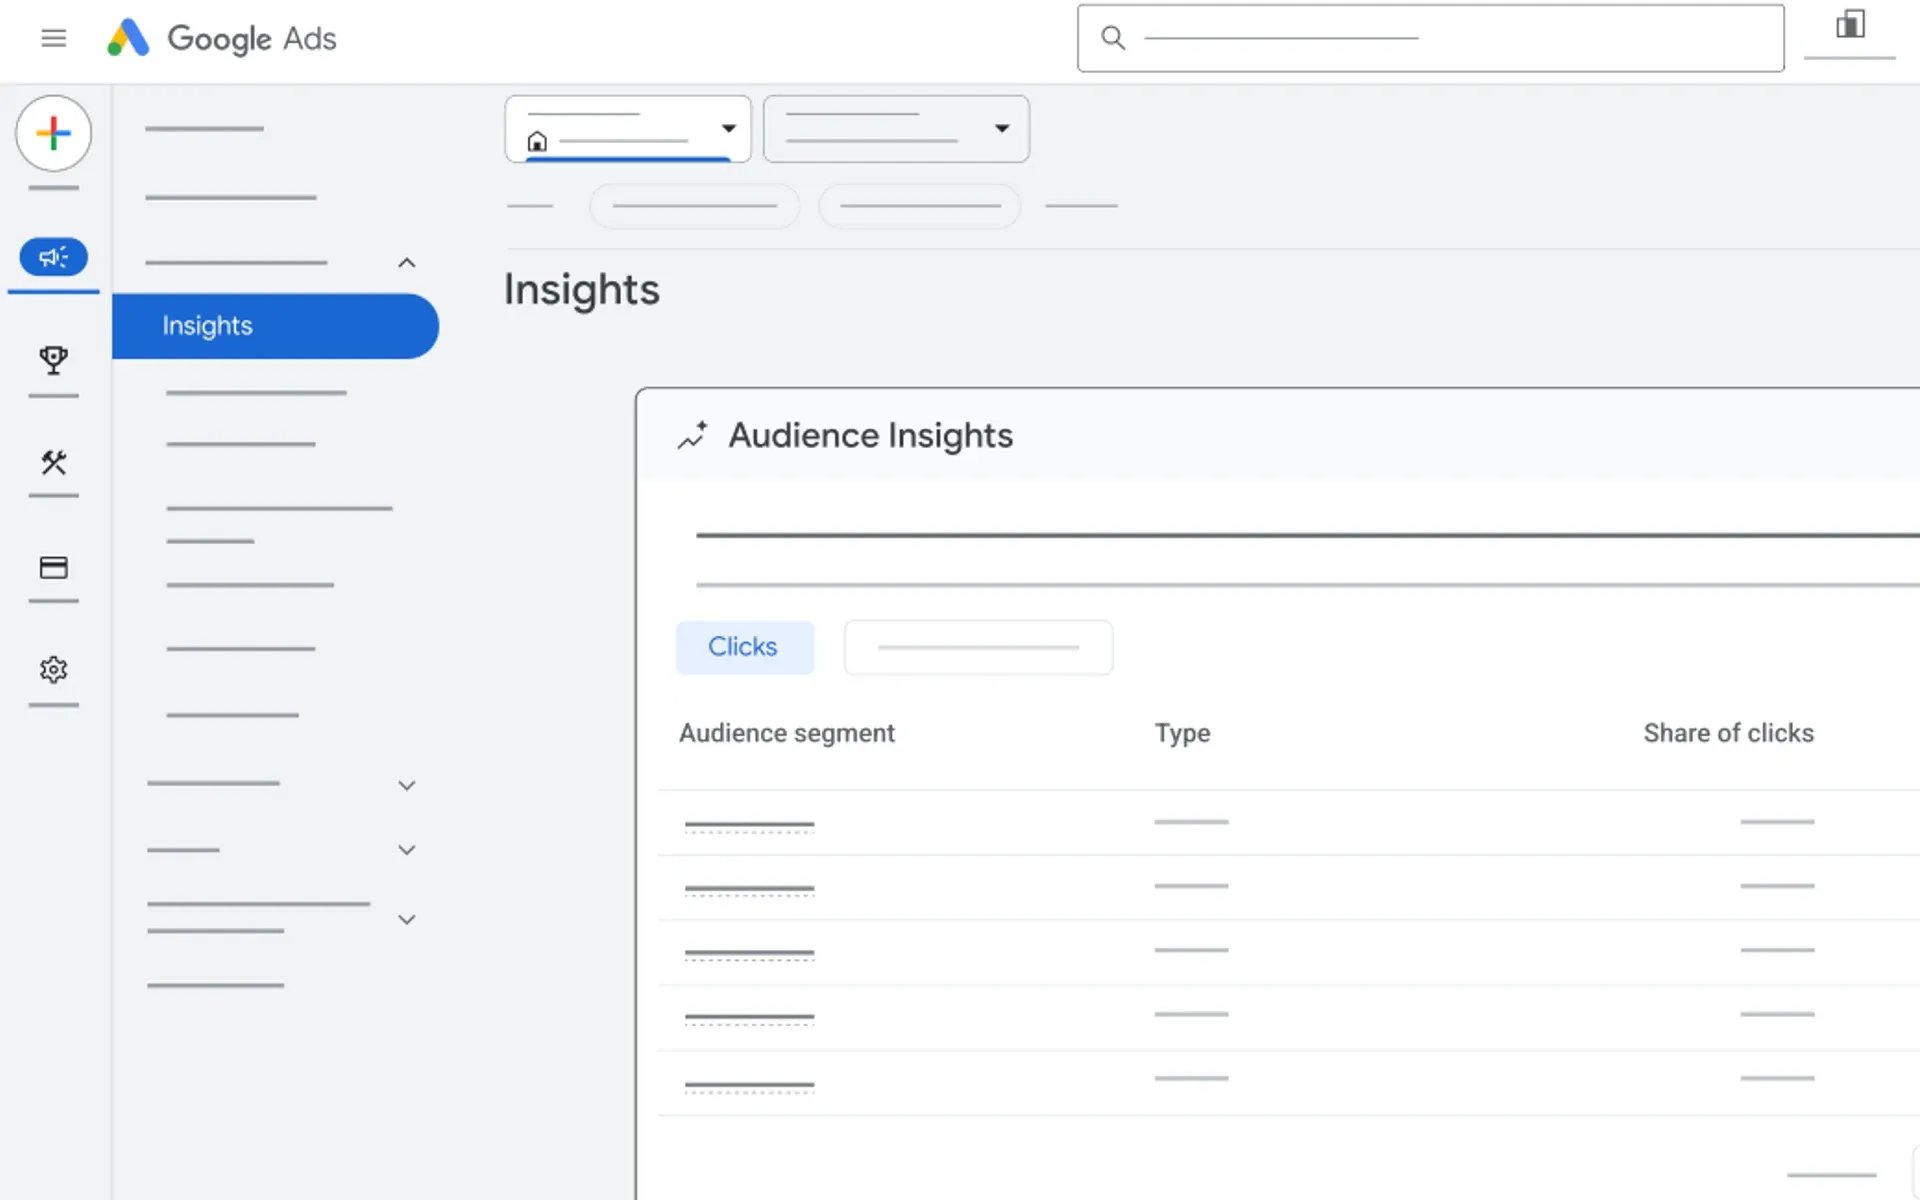Toggle the second metric tab next to Clicks
Viewport: 1920px width, 1200px height.
click(979, 647)
